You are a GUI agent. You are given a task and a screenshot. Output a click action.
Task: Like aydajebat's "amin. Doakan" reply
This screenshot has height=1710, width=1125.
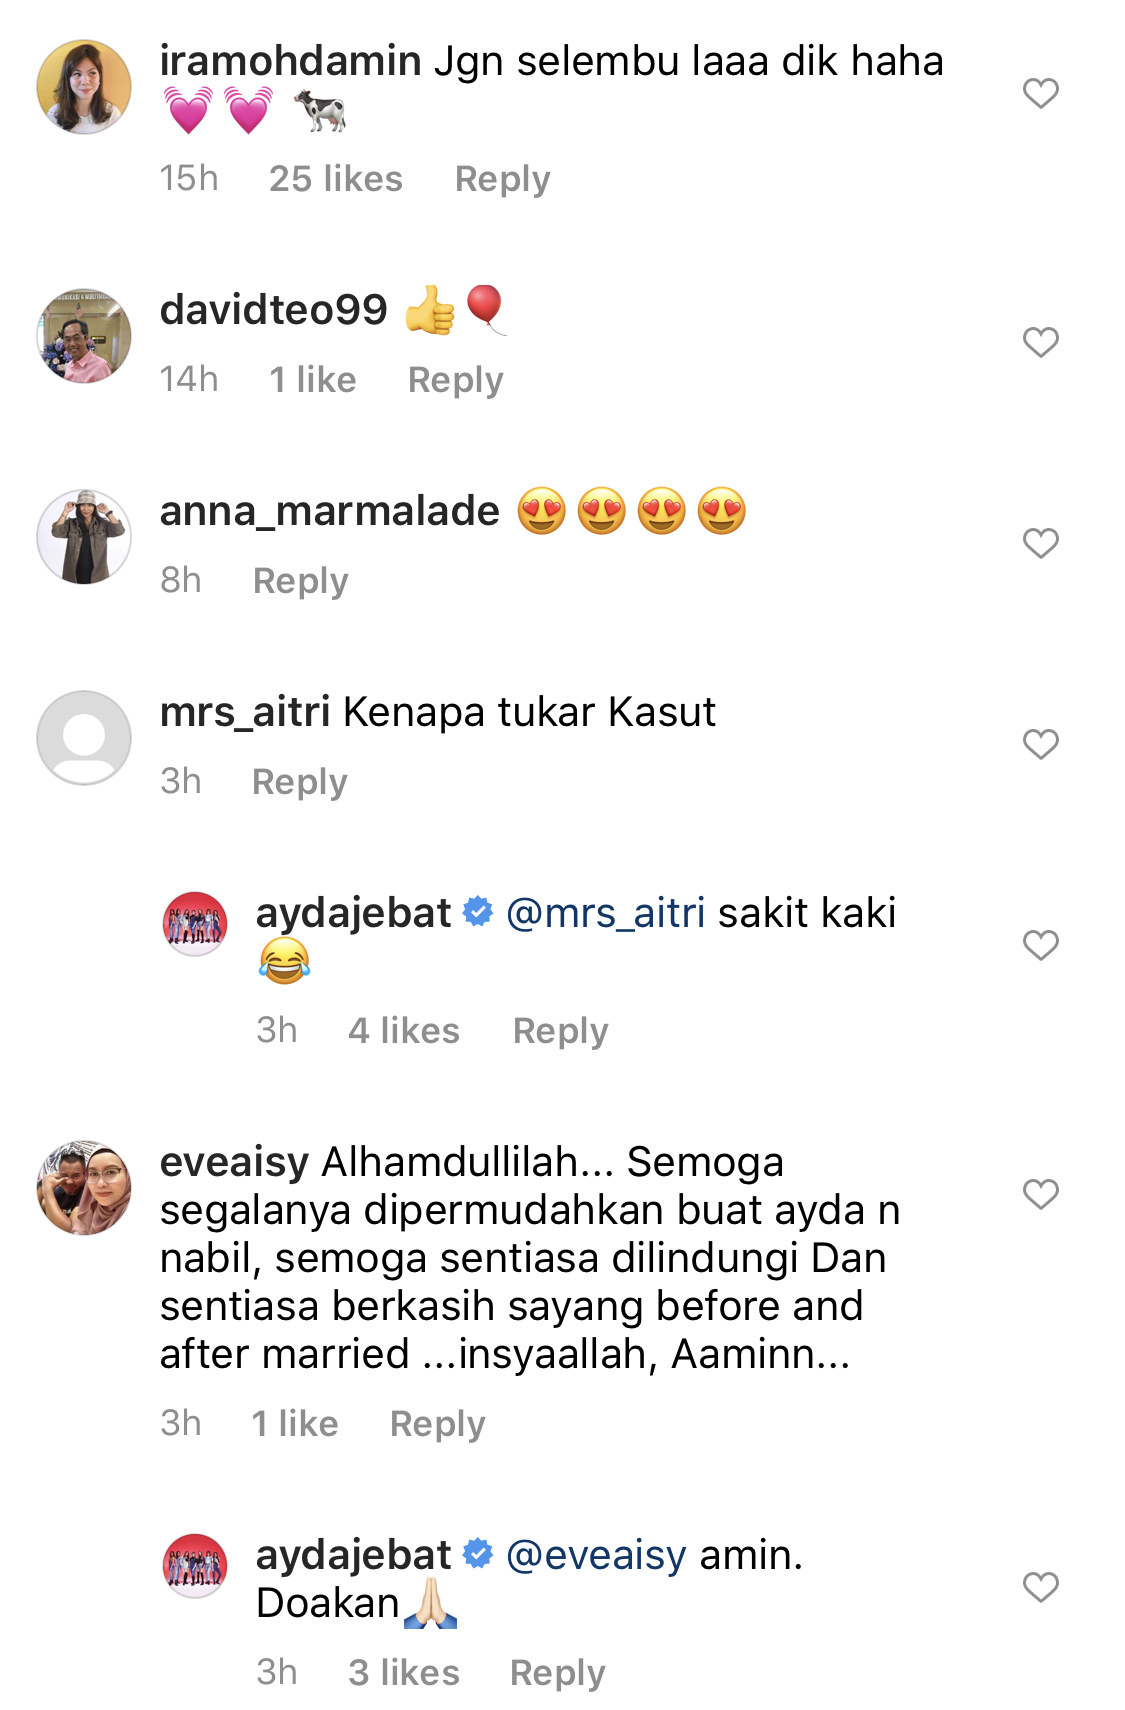point(1040,1587)
